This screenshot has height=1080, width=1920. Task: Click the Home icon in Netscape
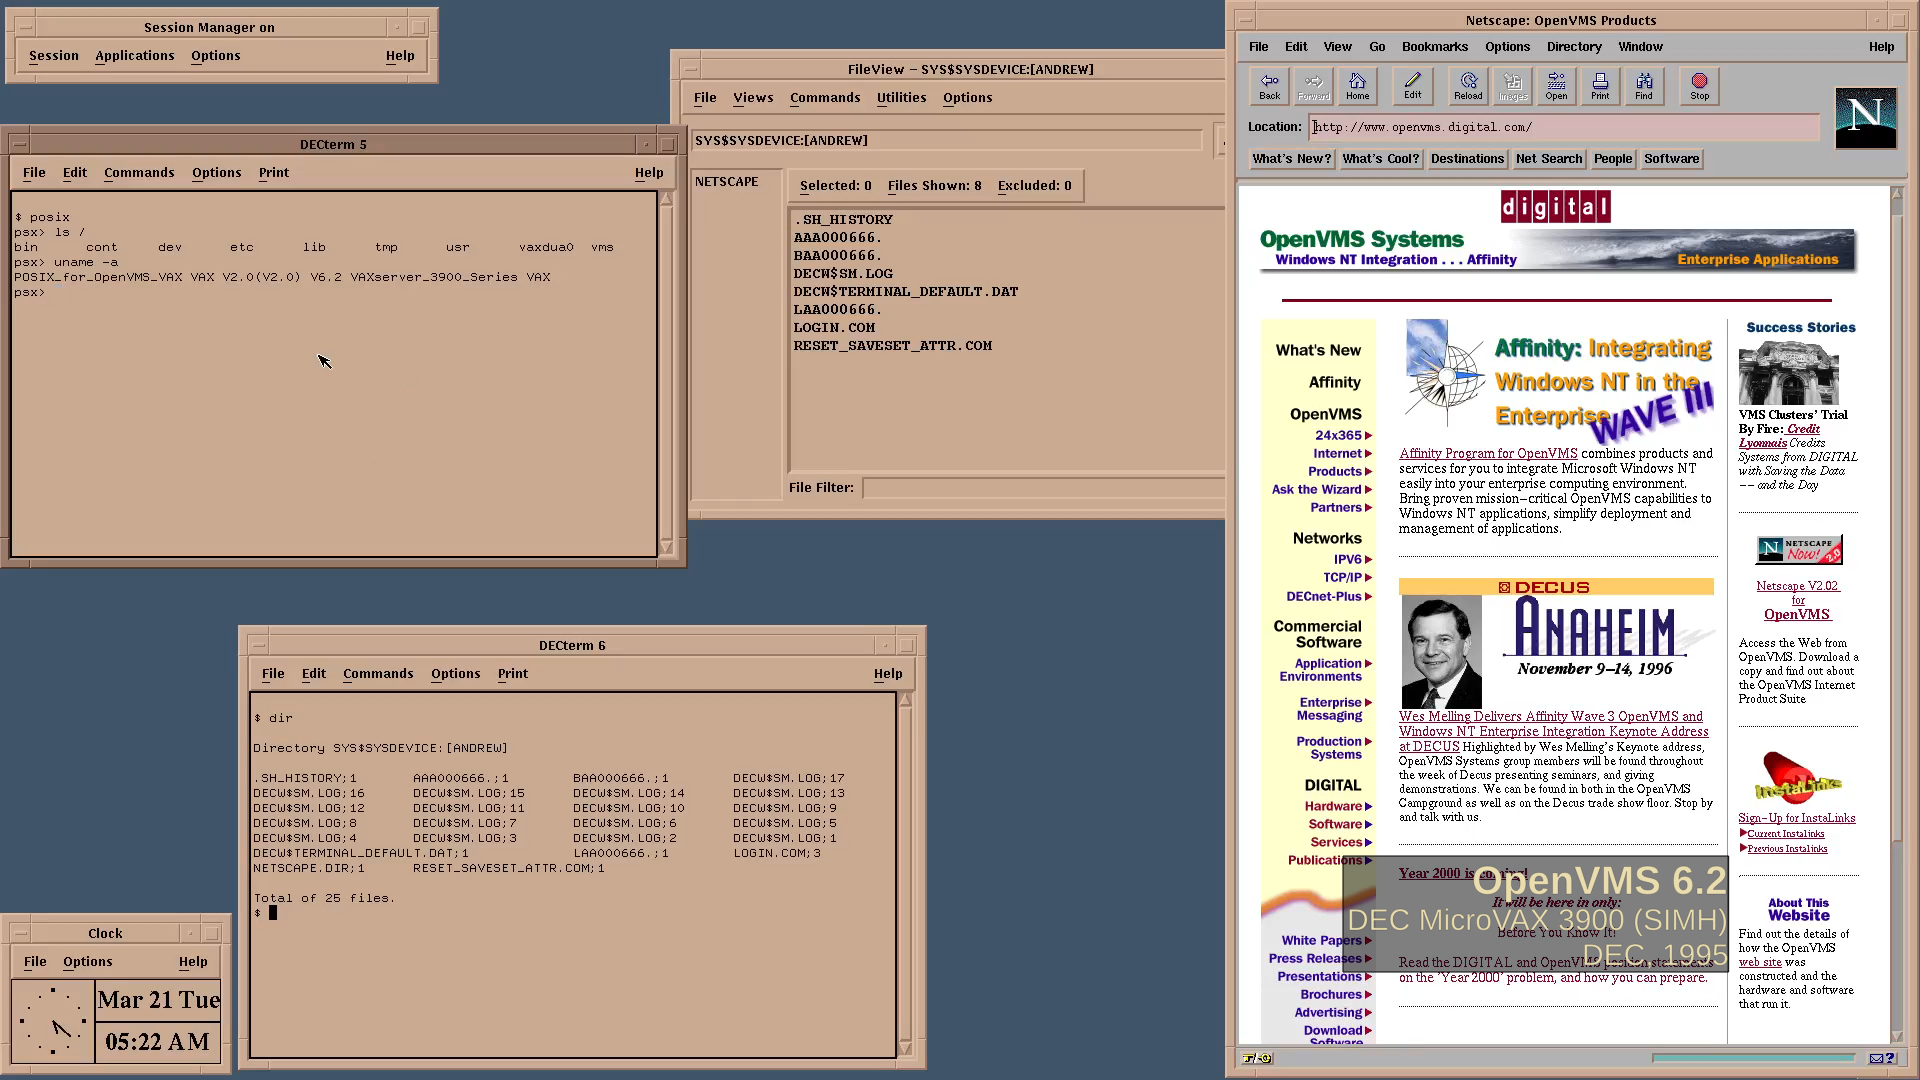click(1357, 86)
